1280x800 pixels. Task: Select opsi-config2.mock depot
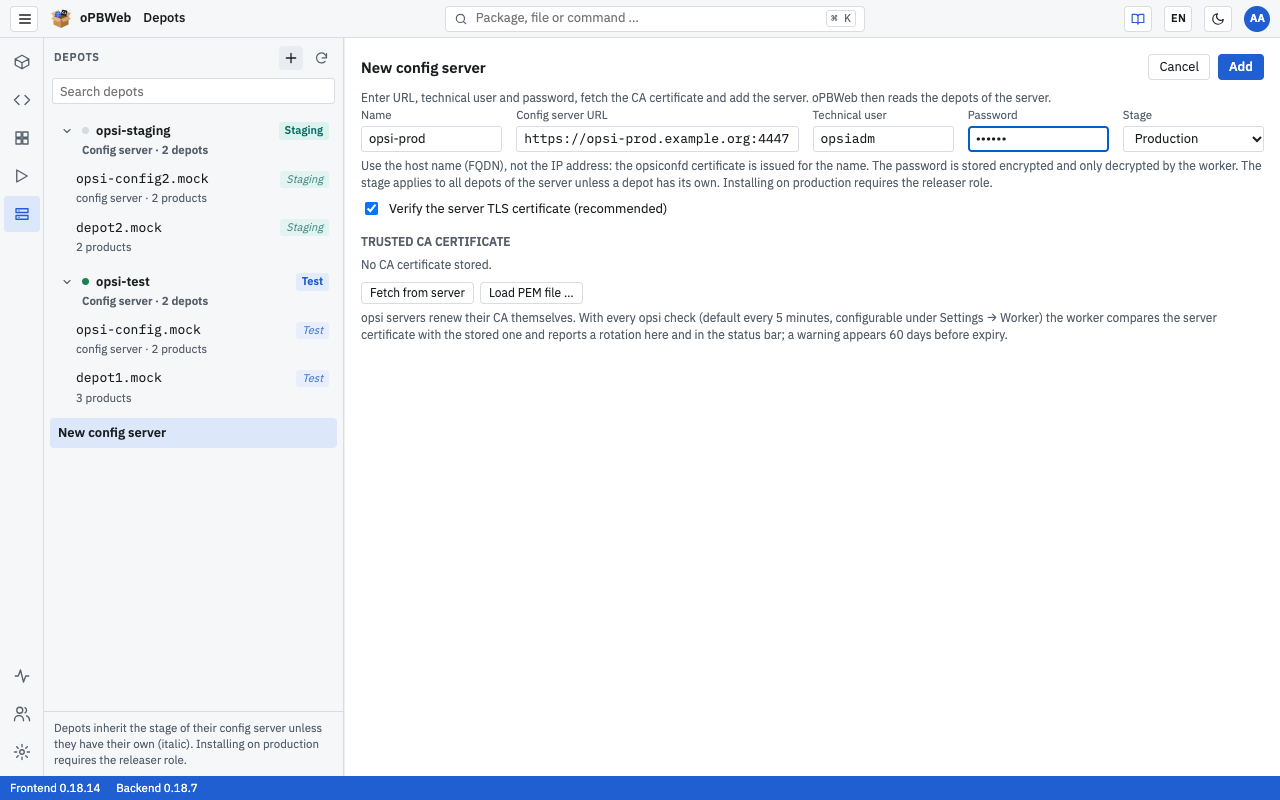(x=193, y=188)
